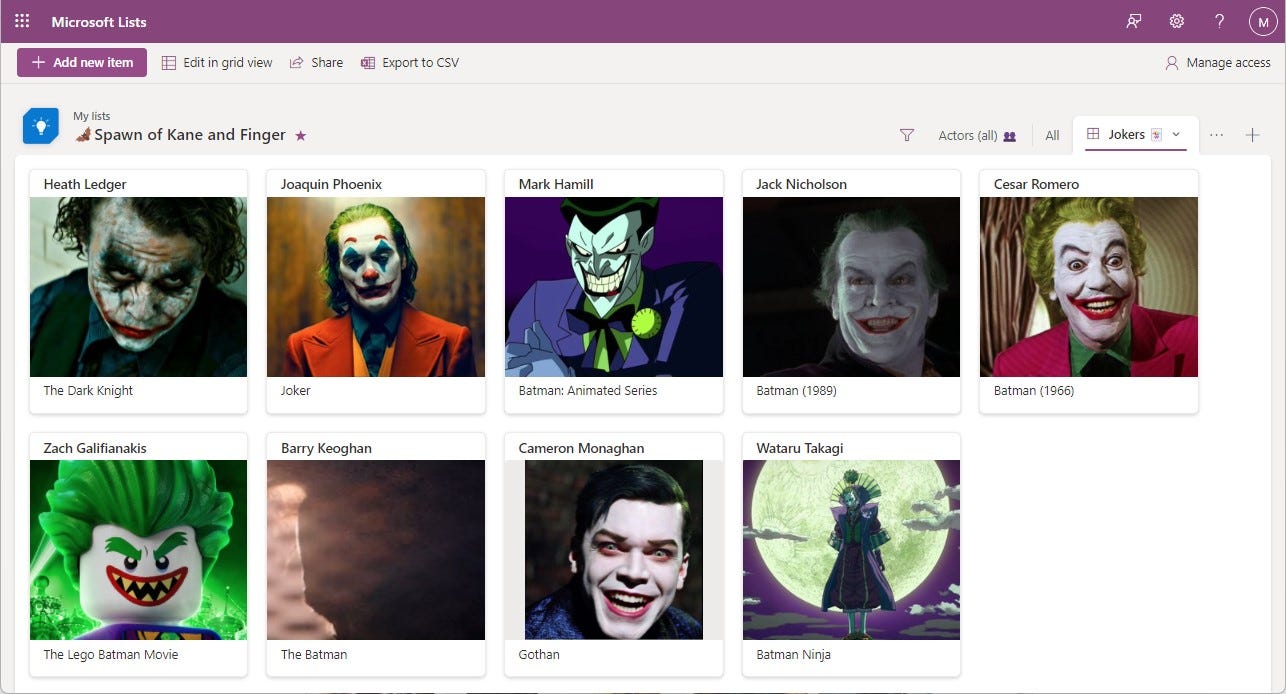Screen dimensions: 1286x694
Task: Click the plus icon to add view
Action: [x=1253, y=135]
